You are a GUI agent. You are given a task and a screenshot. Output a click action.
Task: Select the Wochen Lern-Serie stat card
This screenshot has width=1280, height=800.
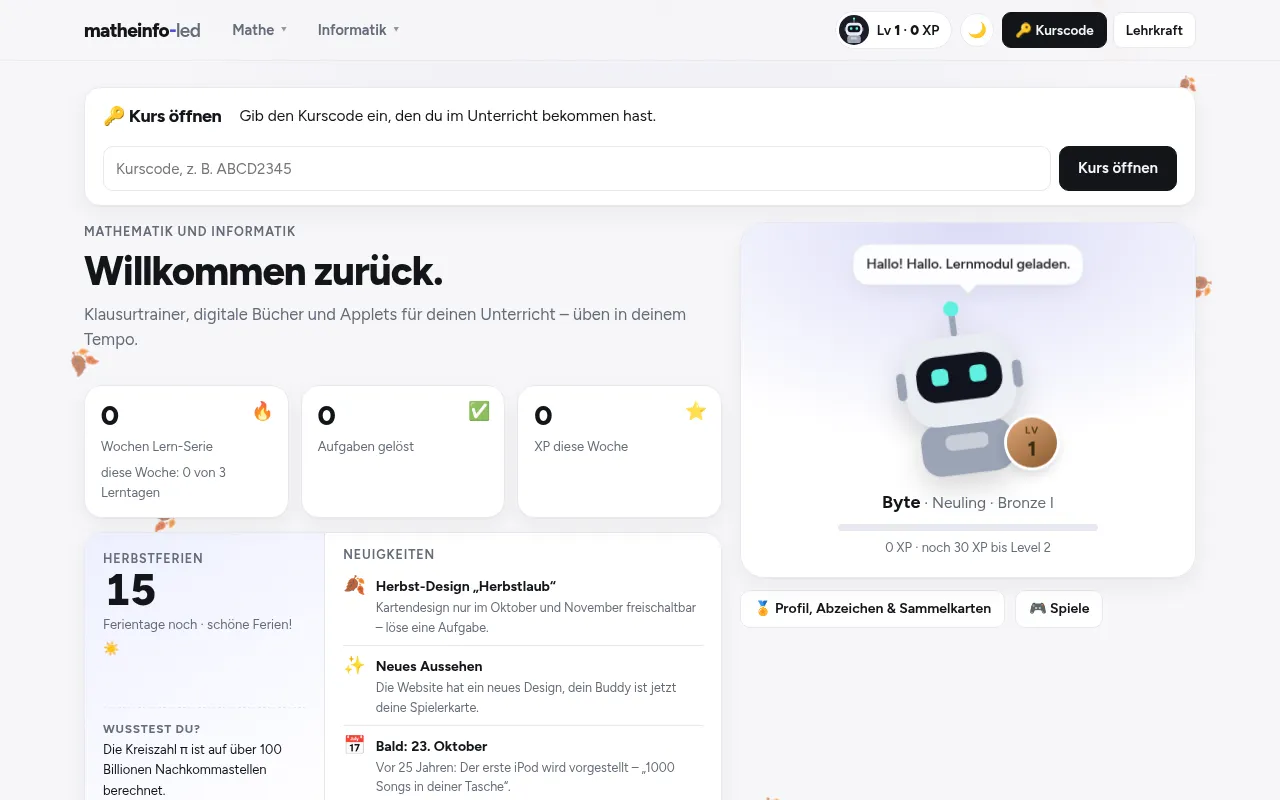tap(187, 452)
